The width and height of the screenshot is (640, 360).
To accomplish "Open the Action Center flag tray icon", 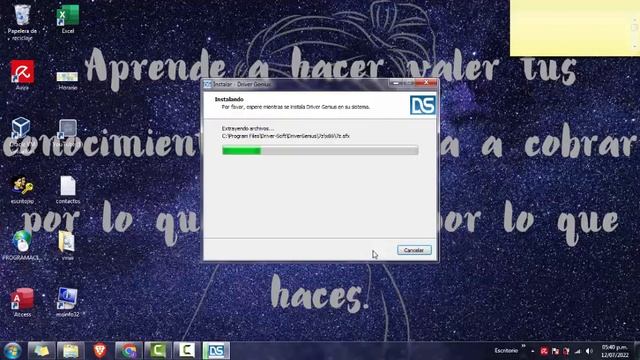I will click(555, 351).
